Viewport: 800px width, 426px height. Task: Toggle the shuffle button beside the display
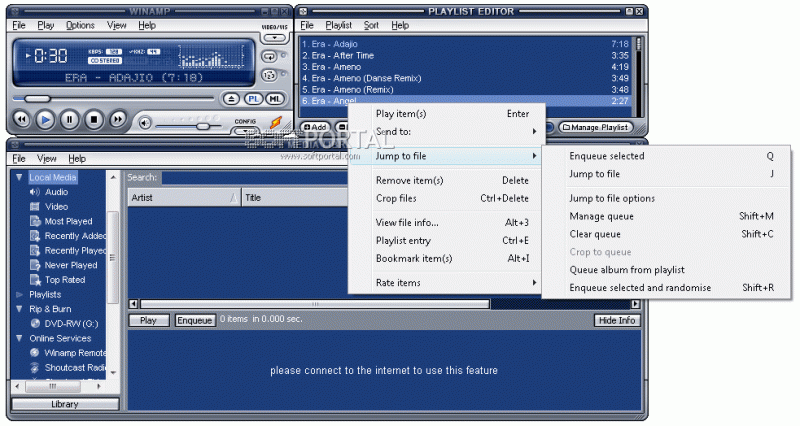(269, 76)
